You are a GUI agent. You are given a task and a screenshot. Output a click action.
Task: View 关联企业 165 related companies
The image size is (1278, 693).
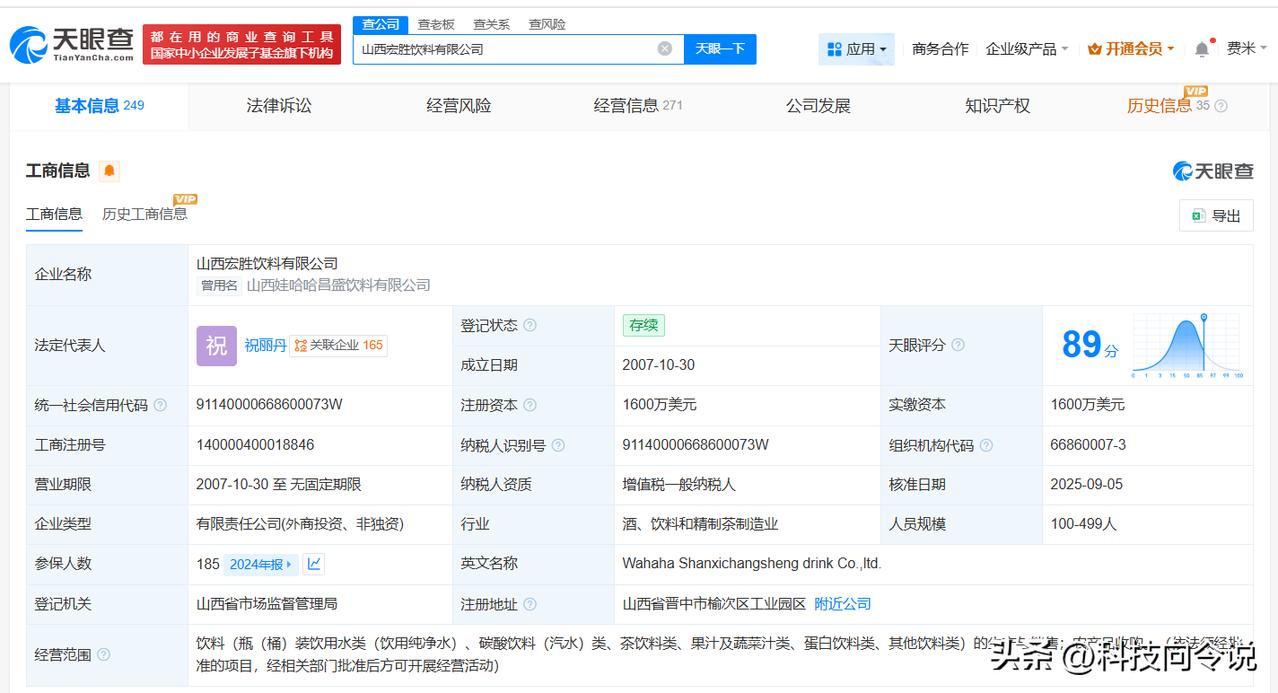point(339,345)
